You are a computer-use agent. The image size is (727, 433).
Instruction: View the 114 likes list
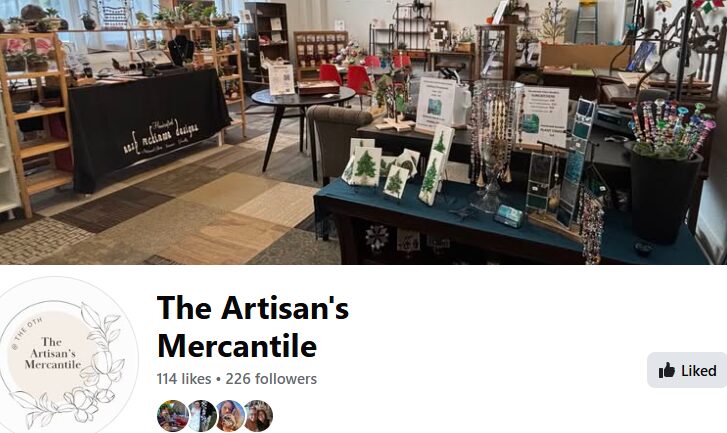tap(184, 379)
